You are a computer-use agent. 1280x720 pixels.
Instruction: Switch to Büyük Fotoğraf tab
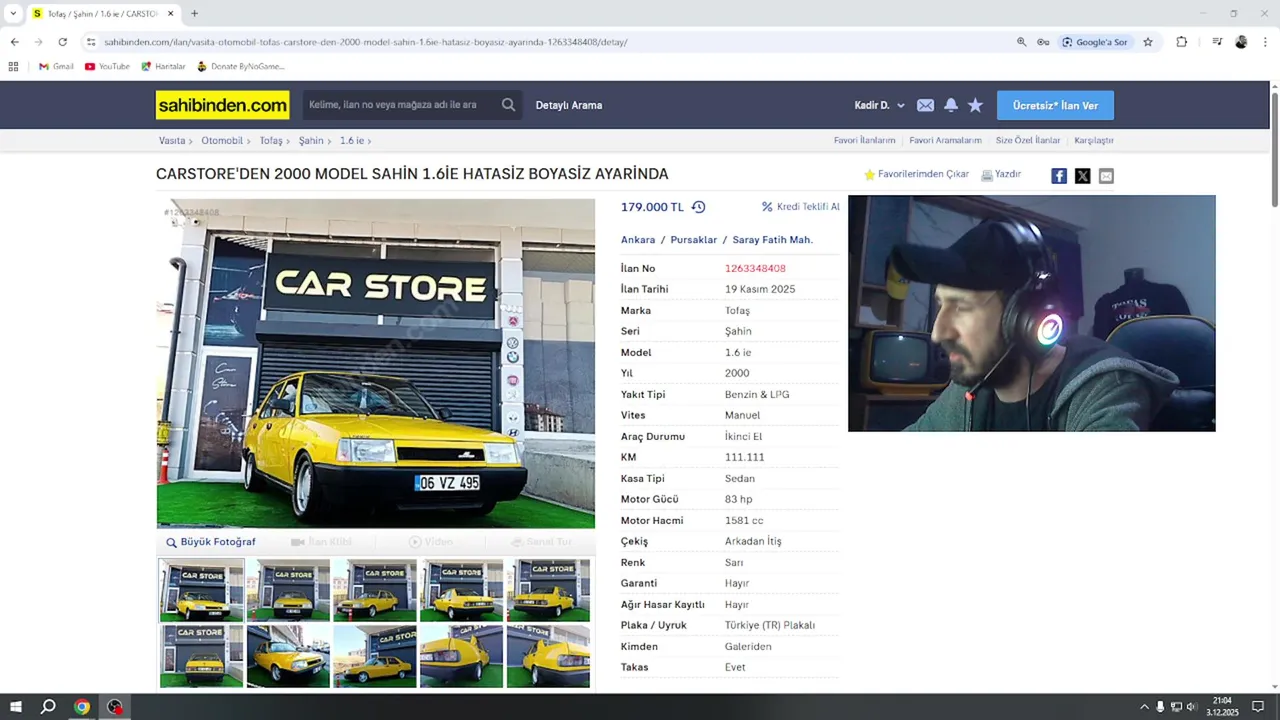coord(211,542)
